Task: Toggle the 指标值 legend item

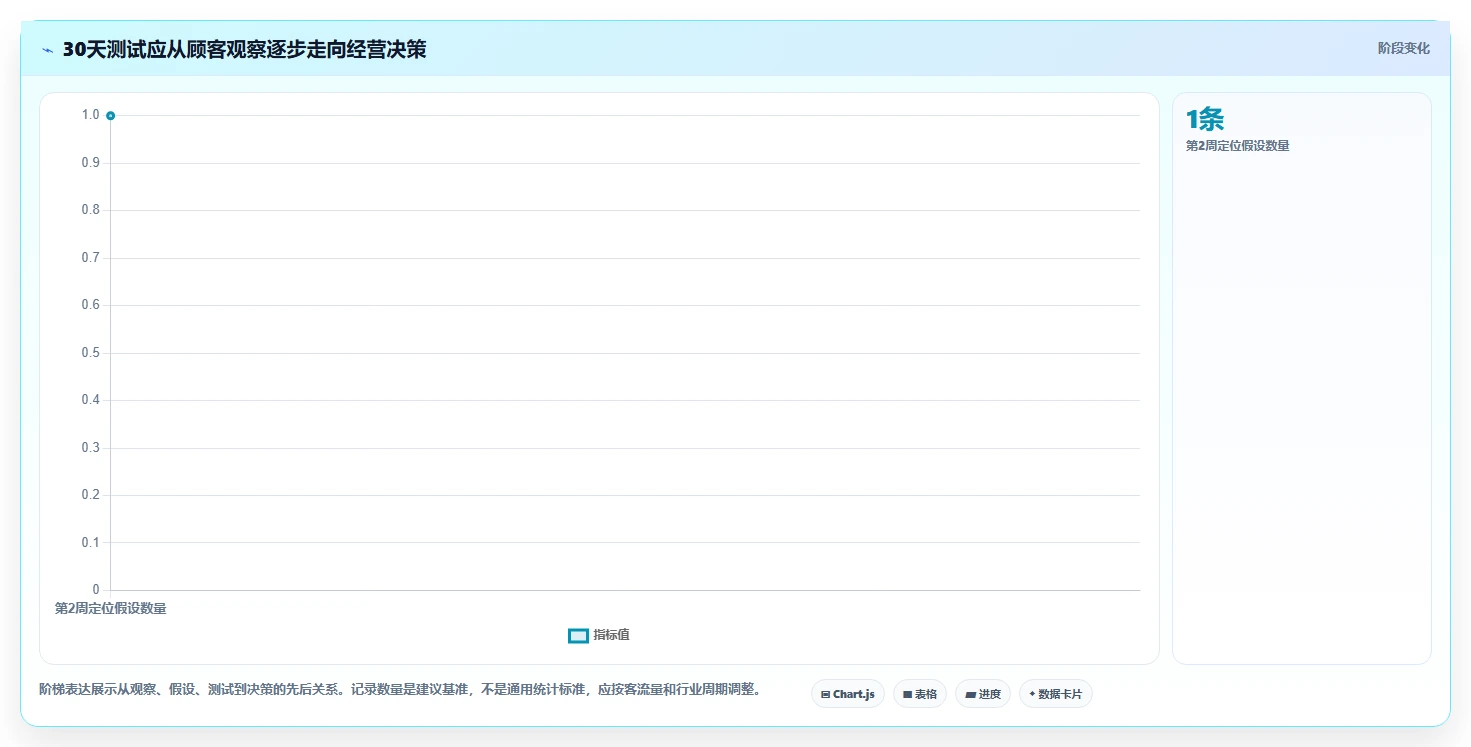Action: coord(599,635)
